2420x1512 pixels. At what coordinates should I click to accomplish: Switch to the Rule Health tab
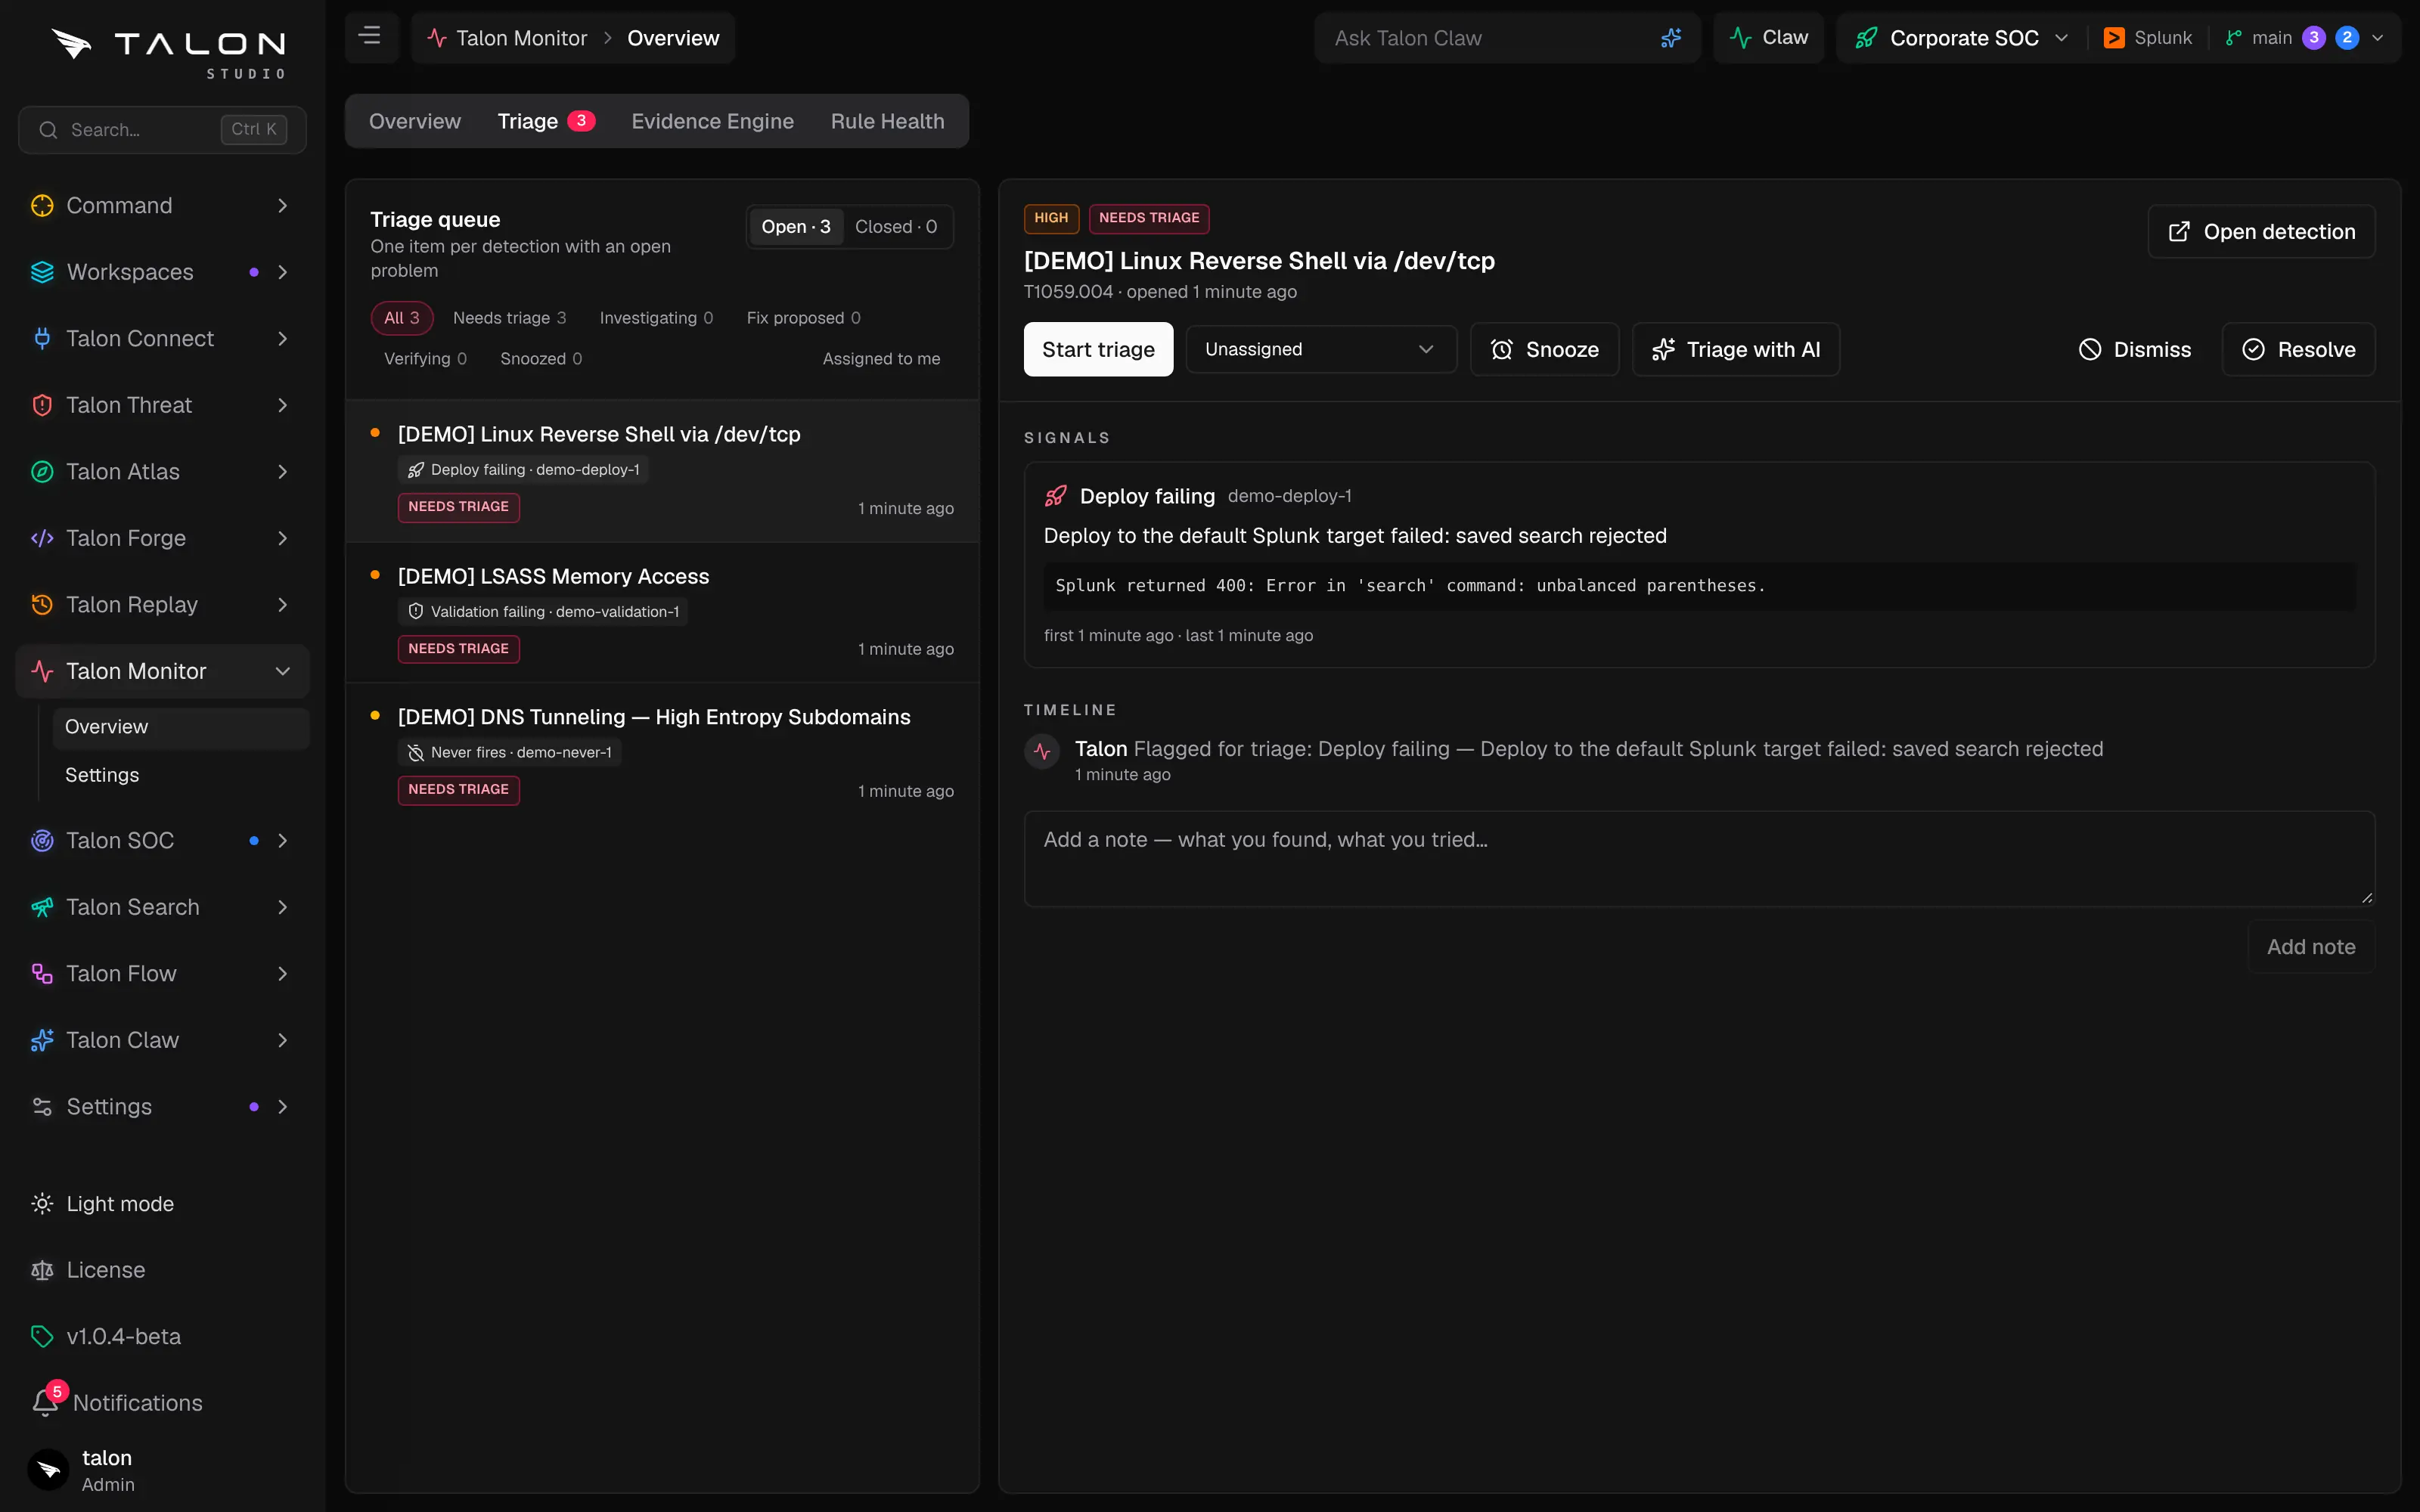pos(887,121)
